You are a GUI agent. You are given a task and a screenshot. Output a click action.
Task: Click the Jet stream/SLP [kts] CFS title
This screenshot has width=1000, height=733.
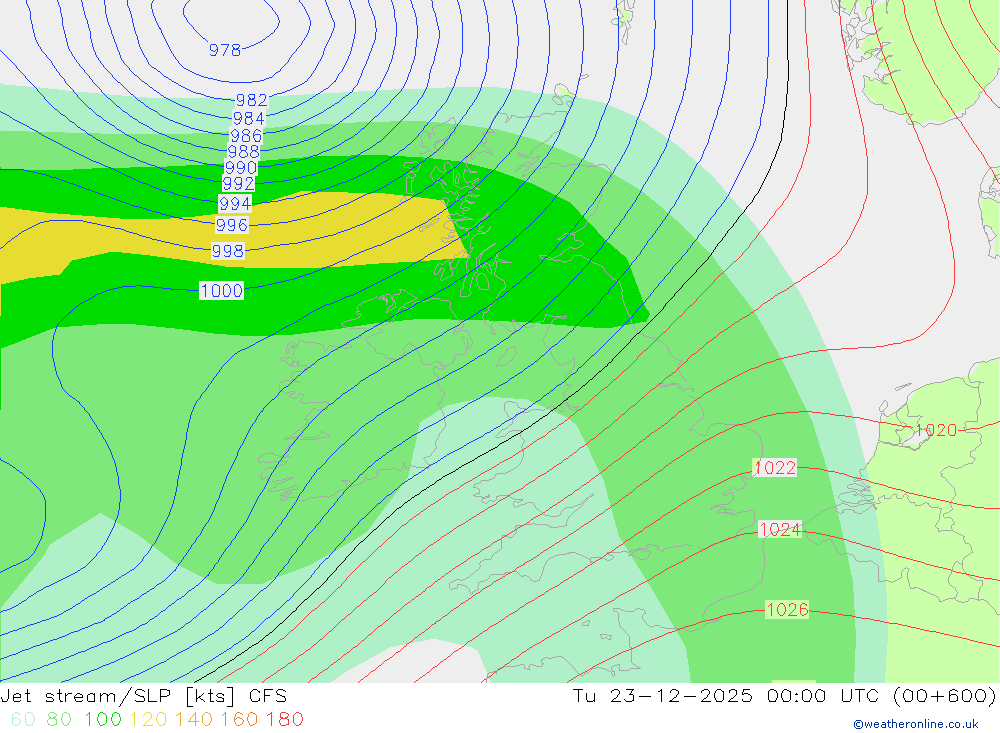pyautogui.click(x=144, y=695)
